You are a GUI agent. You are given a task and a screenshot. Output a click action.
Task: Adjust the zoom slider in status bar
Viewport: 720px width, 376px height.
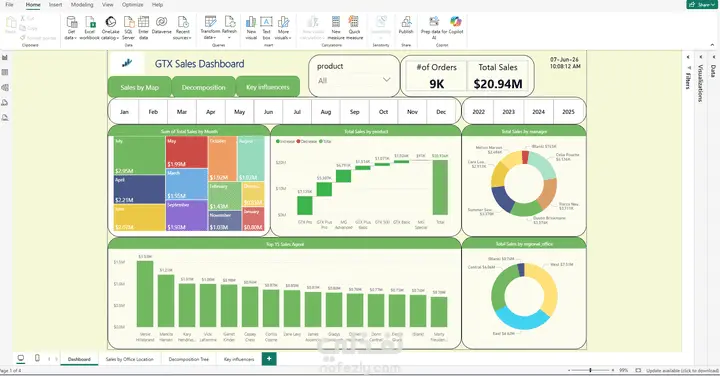pos(591,370)
